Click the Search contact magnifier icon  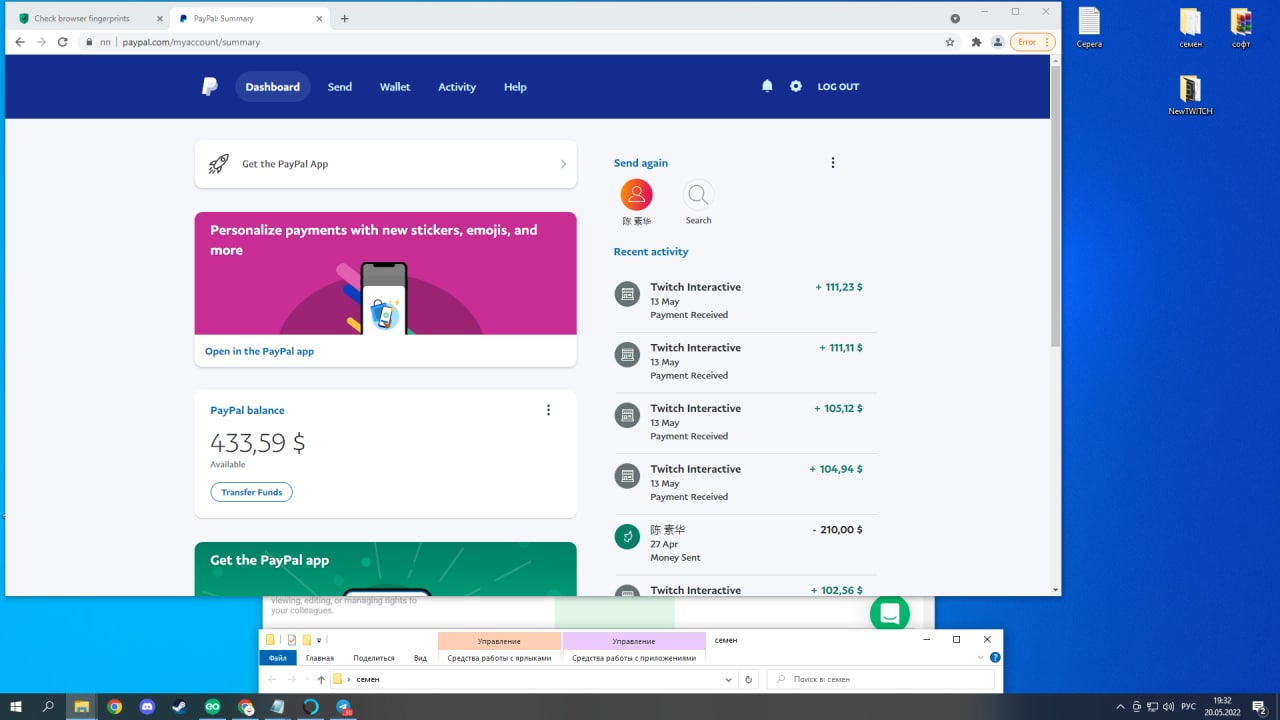point(698,195)
